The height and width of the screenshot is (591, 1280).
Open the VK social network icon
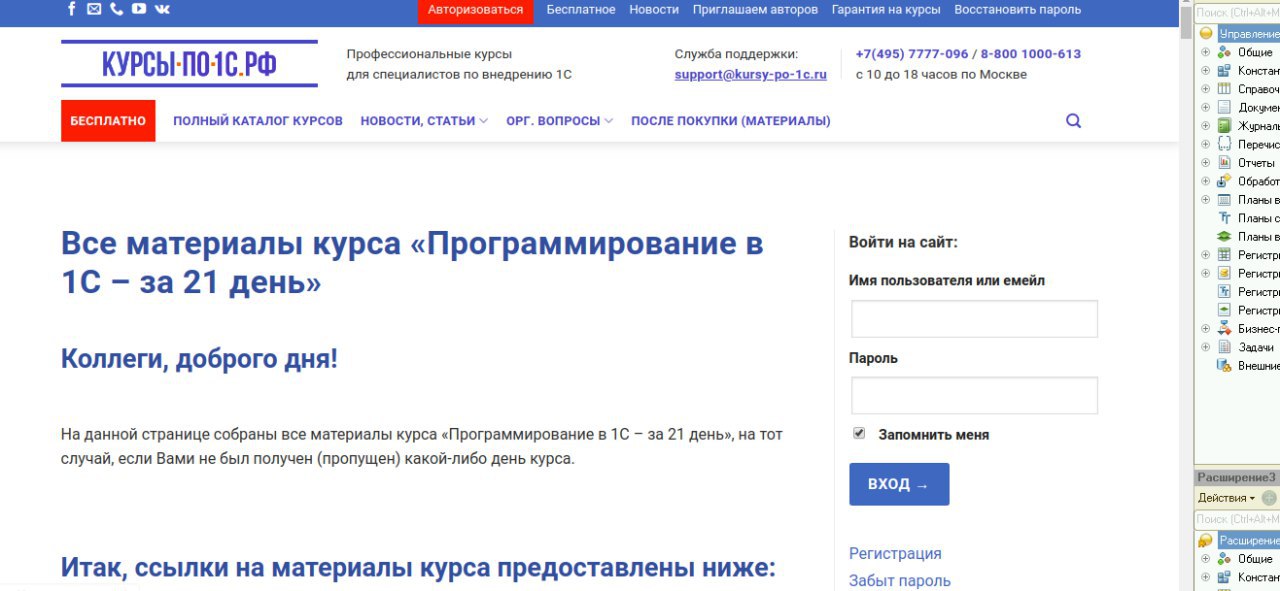pos(162,9)
